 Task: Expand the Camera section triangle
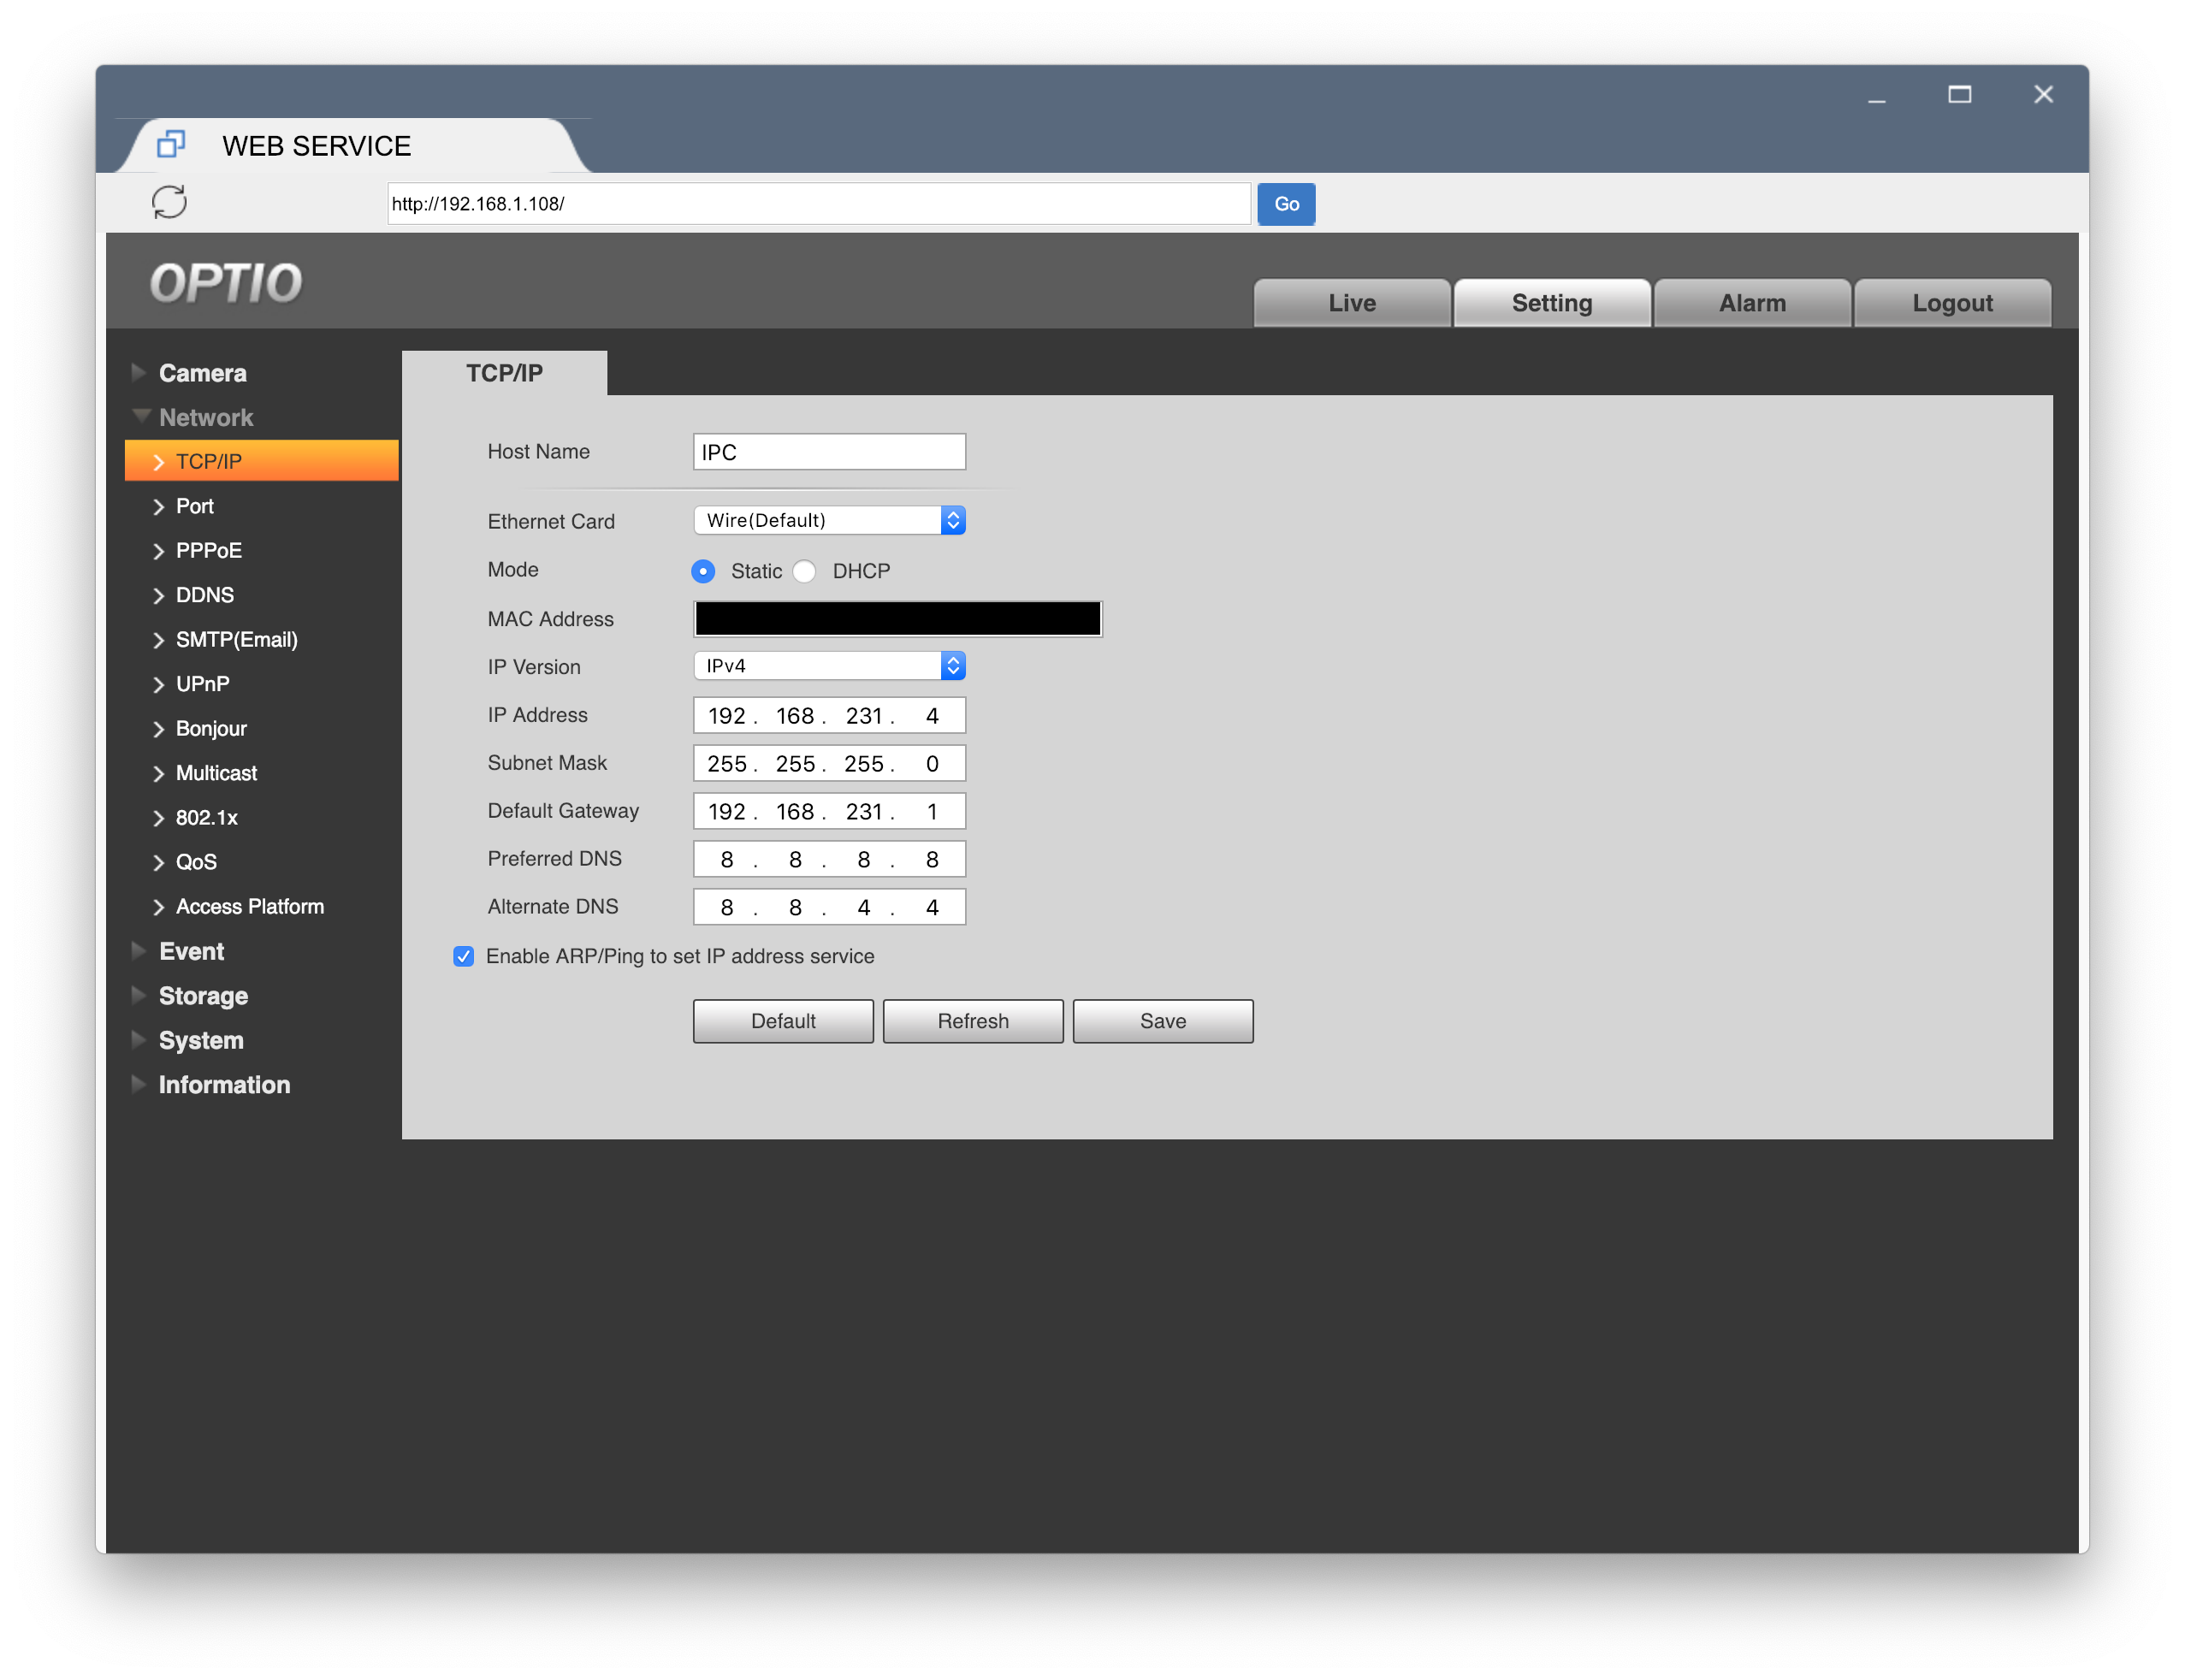tap(139, 373)
